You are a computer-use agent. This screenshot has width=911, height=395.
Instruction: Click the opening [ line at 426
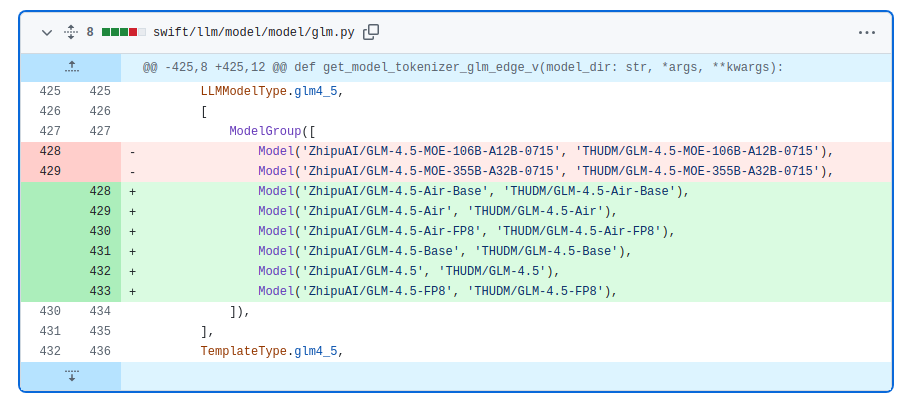[x=506, y=112]
